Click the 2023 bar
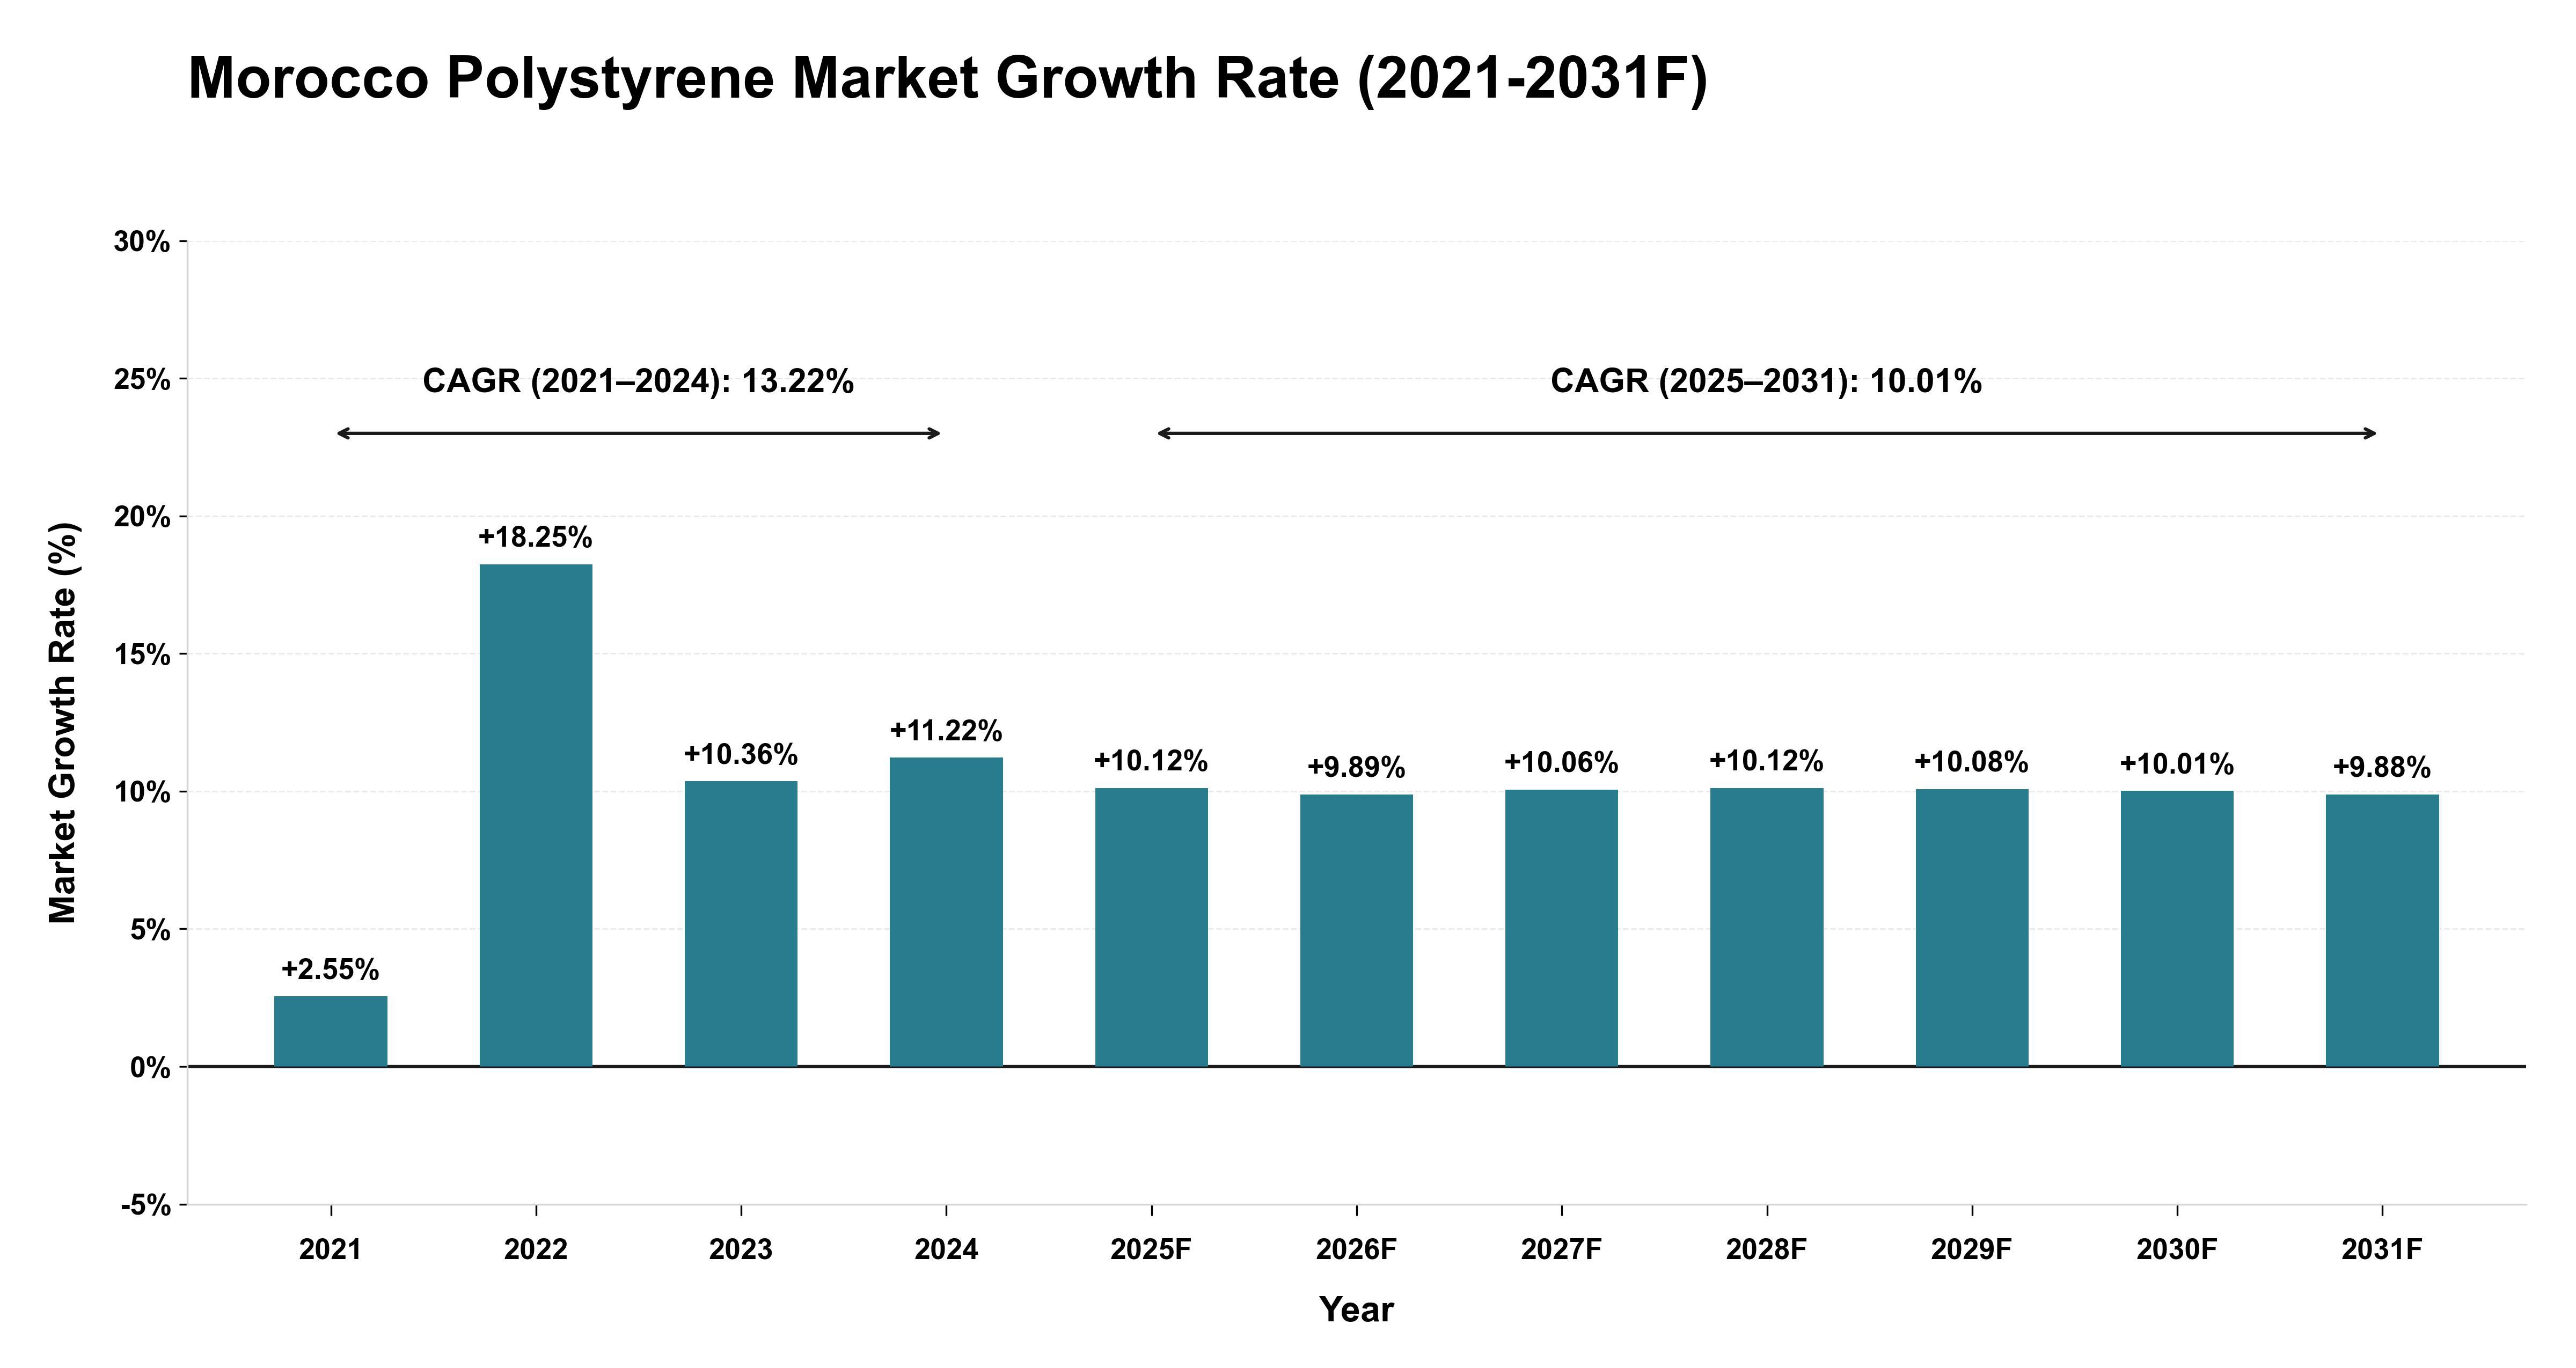The width and height of the screenshot is (2576, 1368). pyautogui.click(x=741, y=924)
